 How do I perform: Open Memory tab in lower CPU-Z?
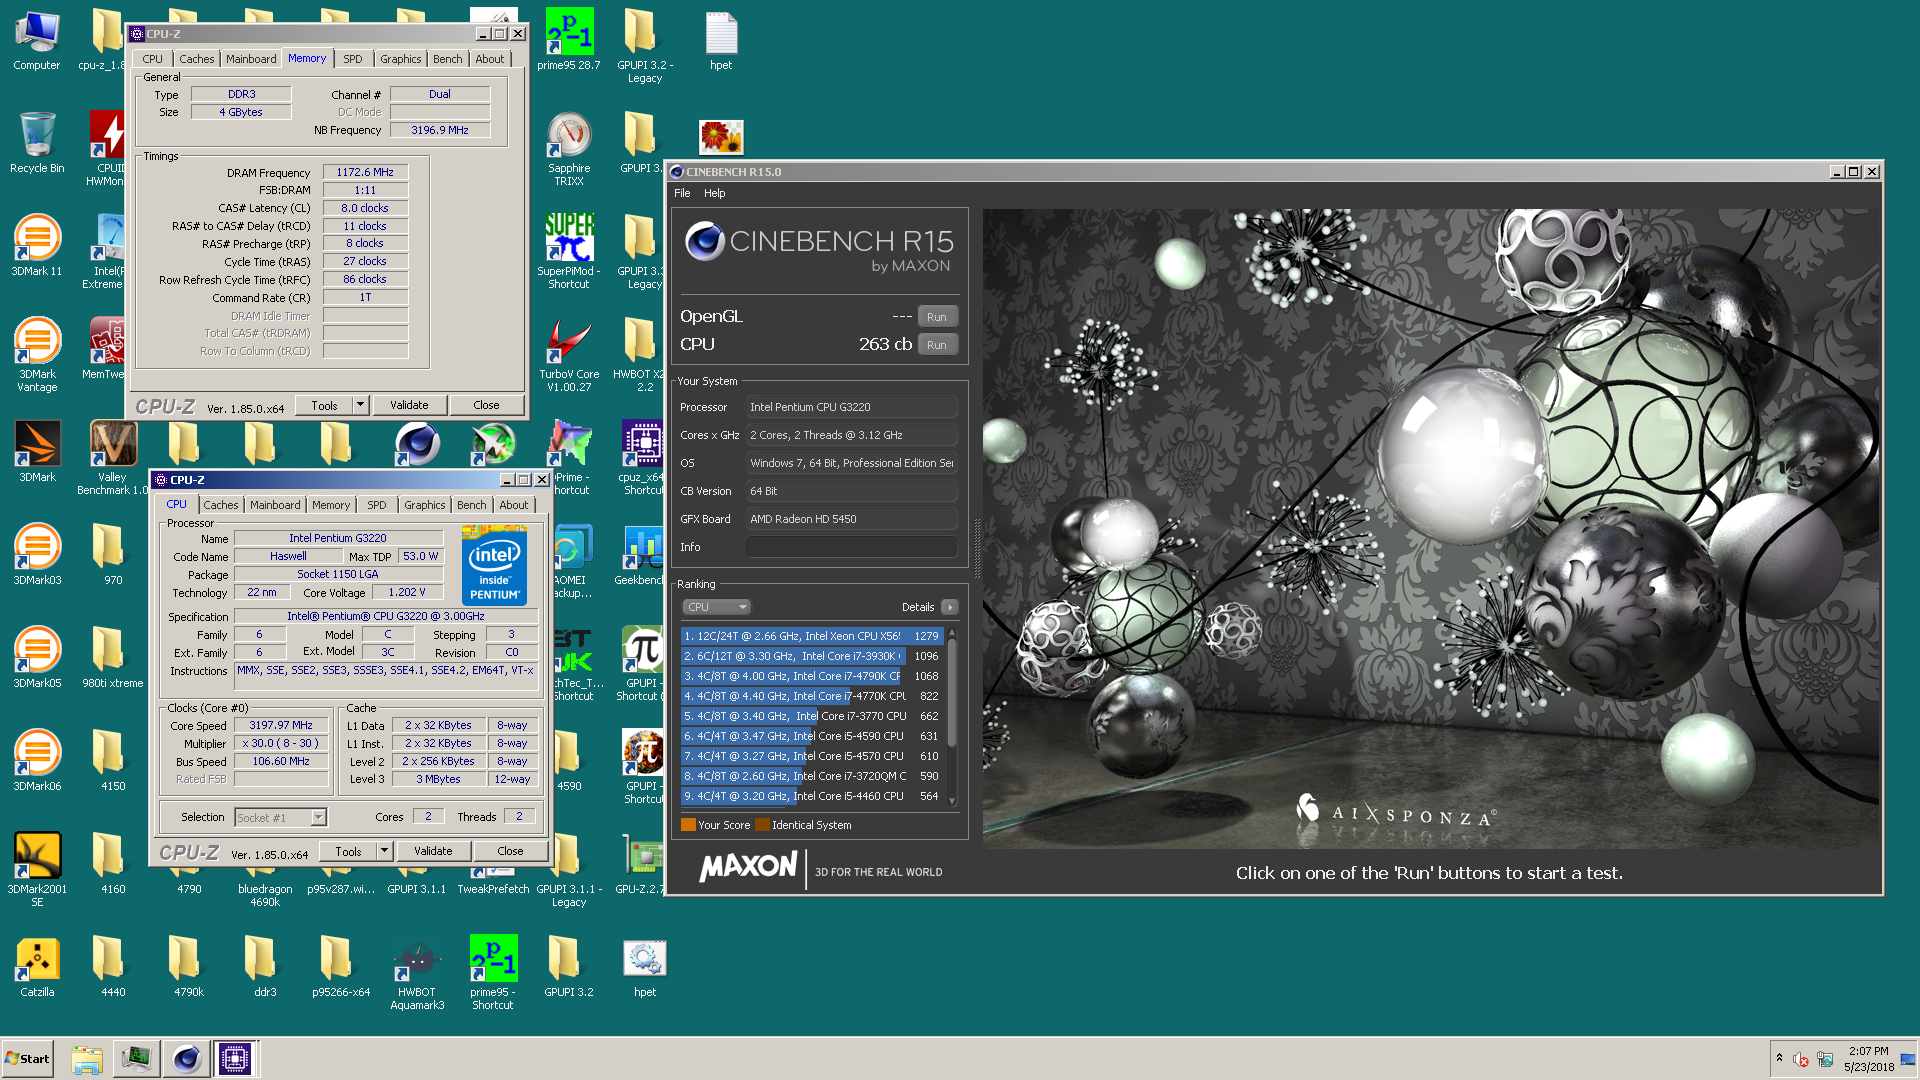(x=331, y=505)
